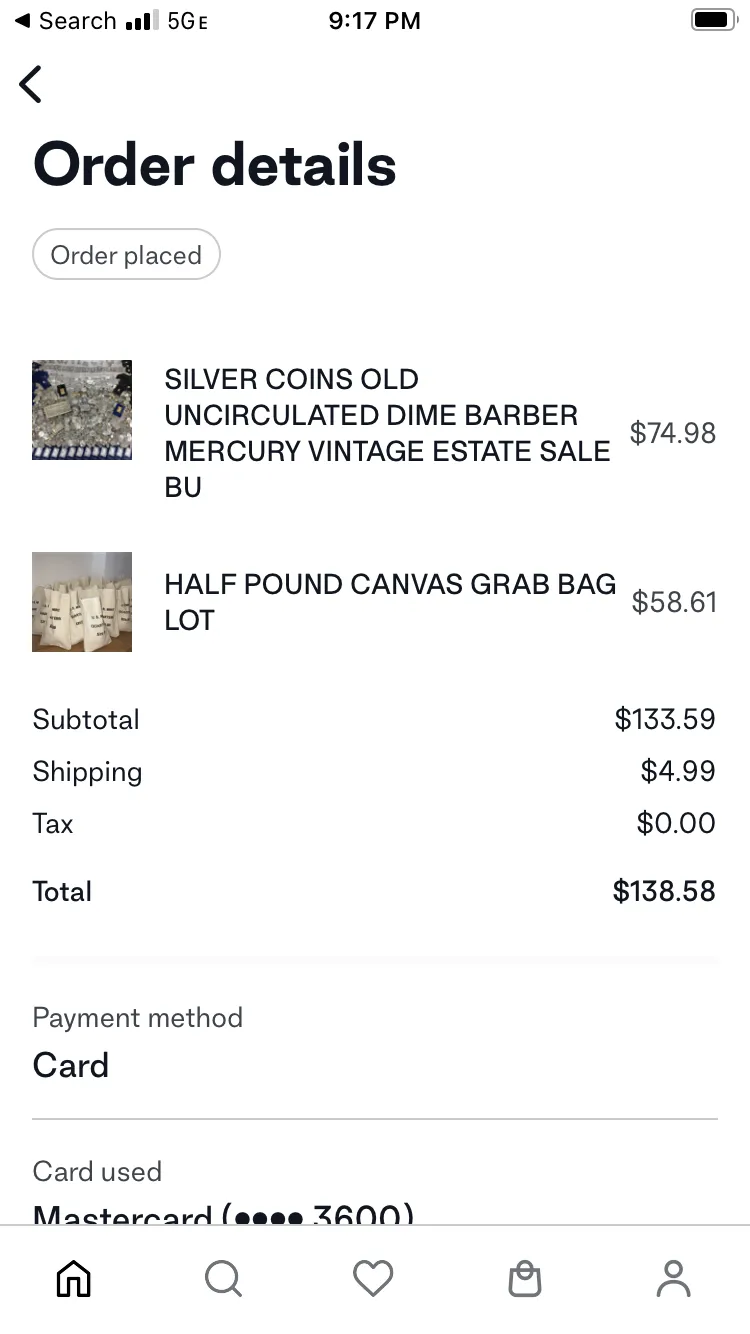The width and height of the screenshot is (750, 1334).
Task: Open the Search magnifier tab
Action: click(x=223, y=1278)
